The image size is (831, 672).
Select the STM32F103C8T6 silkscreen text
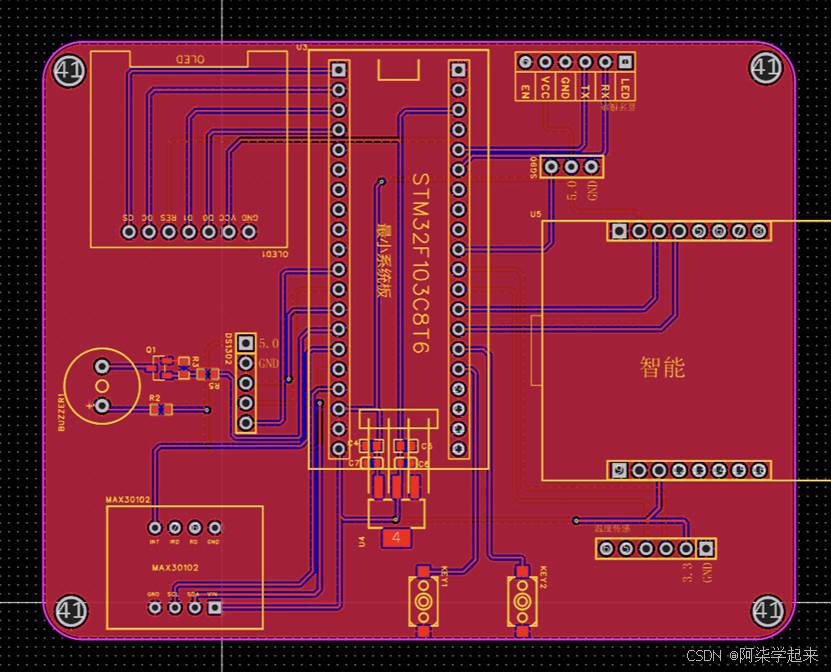(x=421, y=263)
